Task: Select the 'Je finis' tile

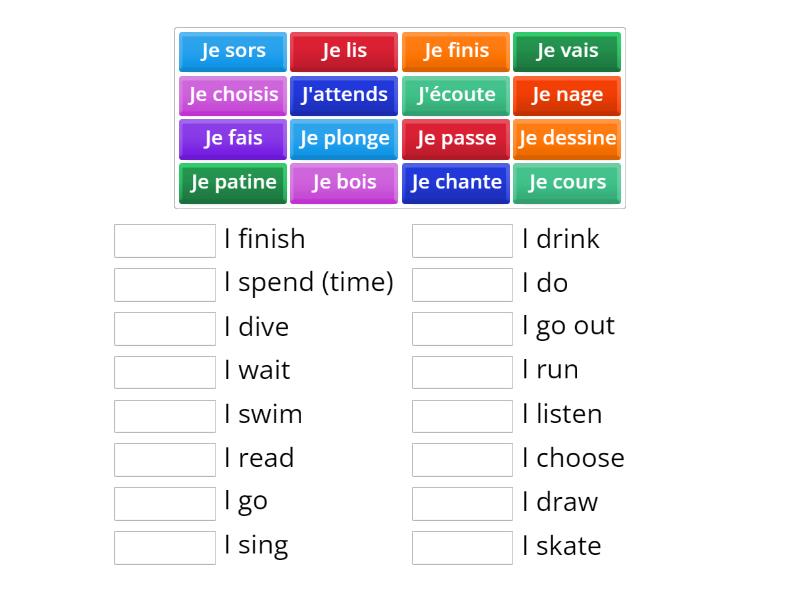Action: (x=455, y=51)
